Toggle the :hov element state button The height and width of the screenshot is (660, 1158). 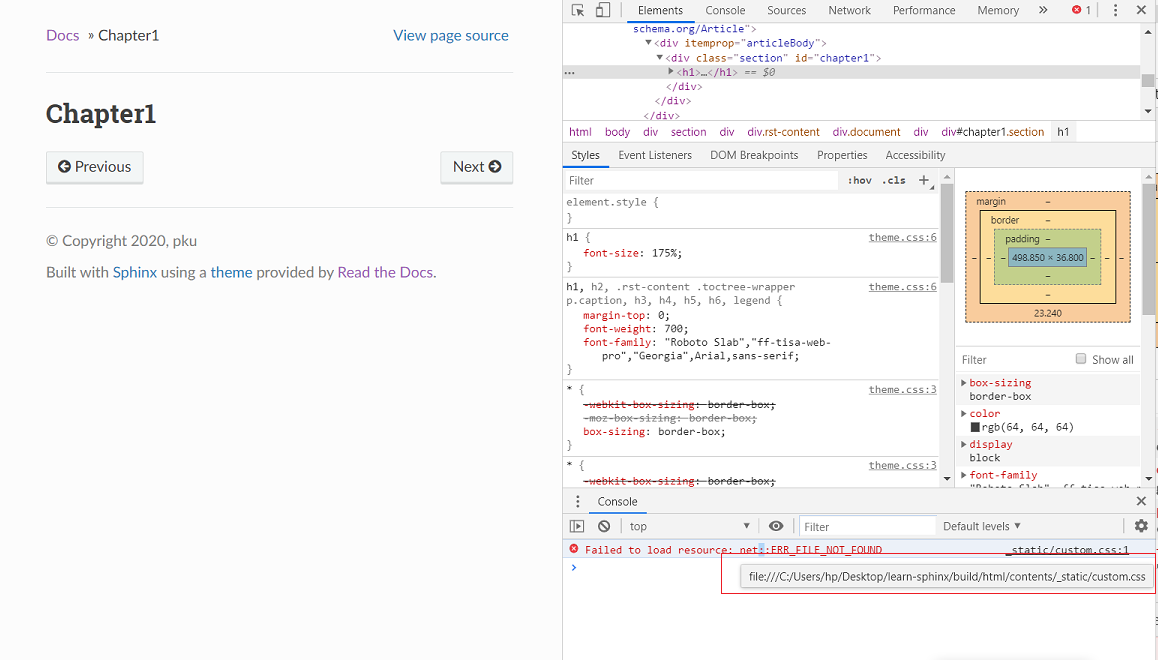point(859,181)
